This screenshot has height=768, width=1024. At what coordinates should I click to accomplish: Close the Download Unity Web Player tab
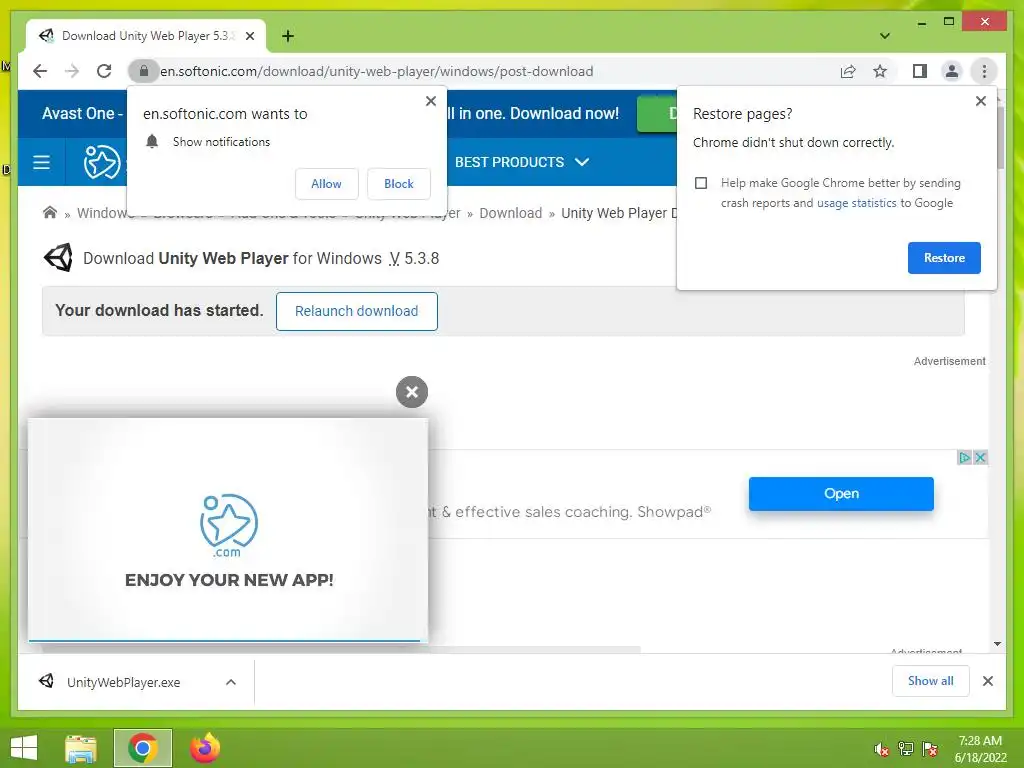[x=249, y=36]
